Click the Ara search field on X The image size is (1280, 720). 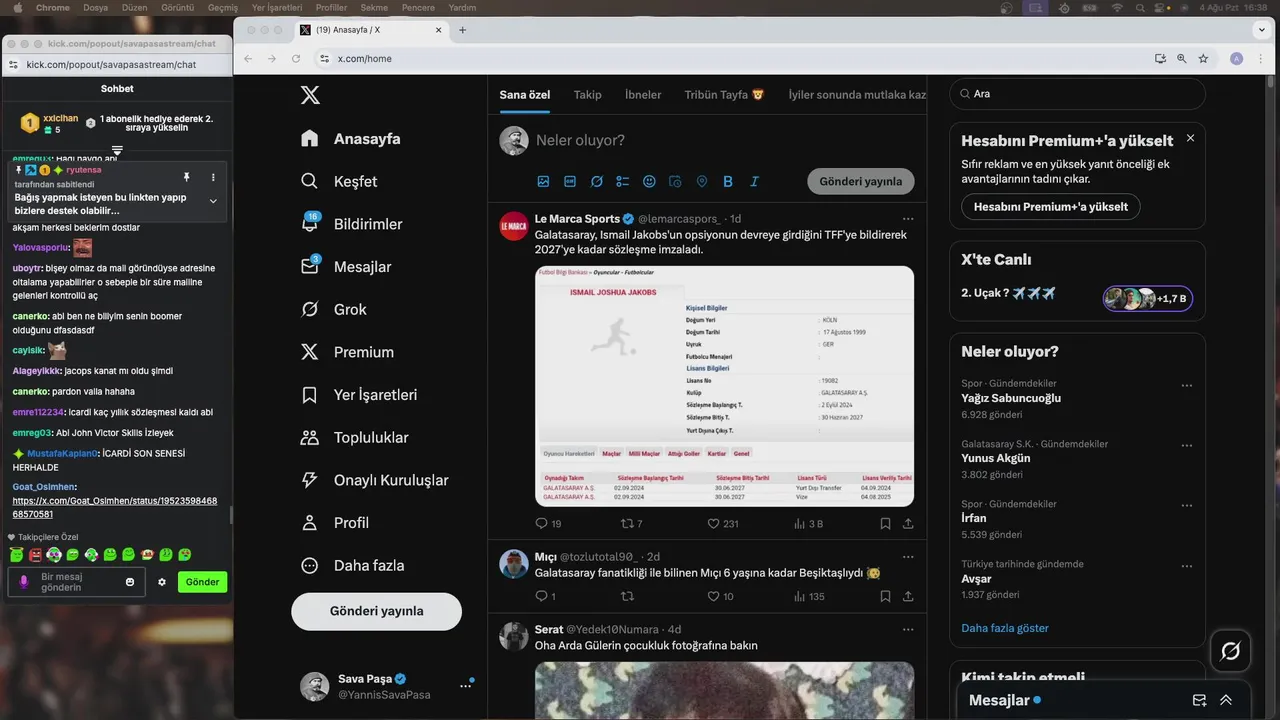pos(1077,94)
